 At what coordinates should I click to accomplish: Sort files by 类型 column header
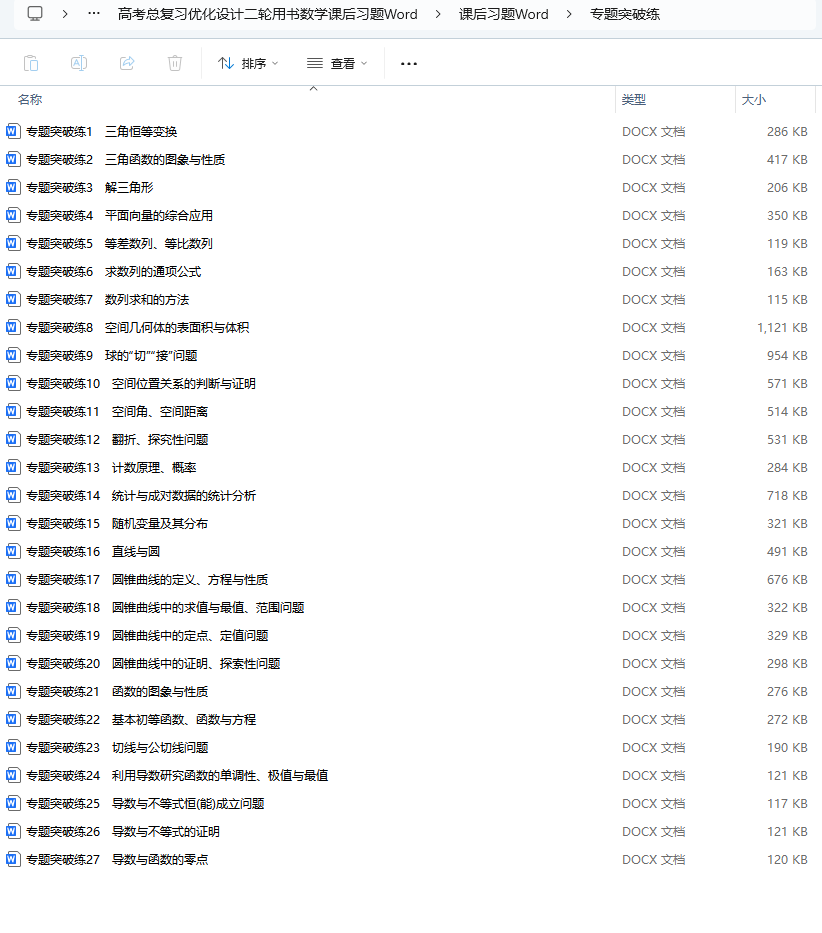tap(634, 100)
